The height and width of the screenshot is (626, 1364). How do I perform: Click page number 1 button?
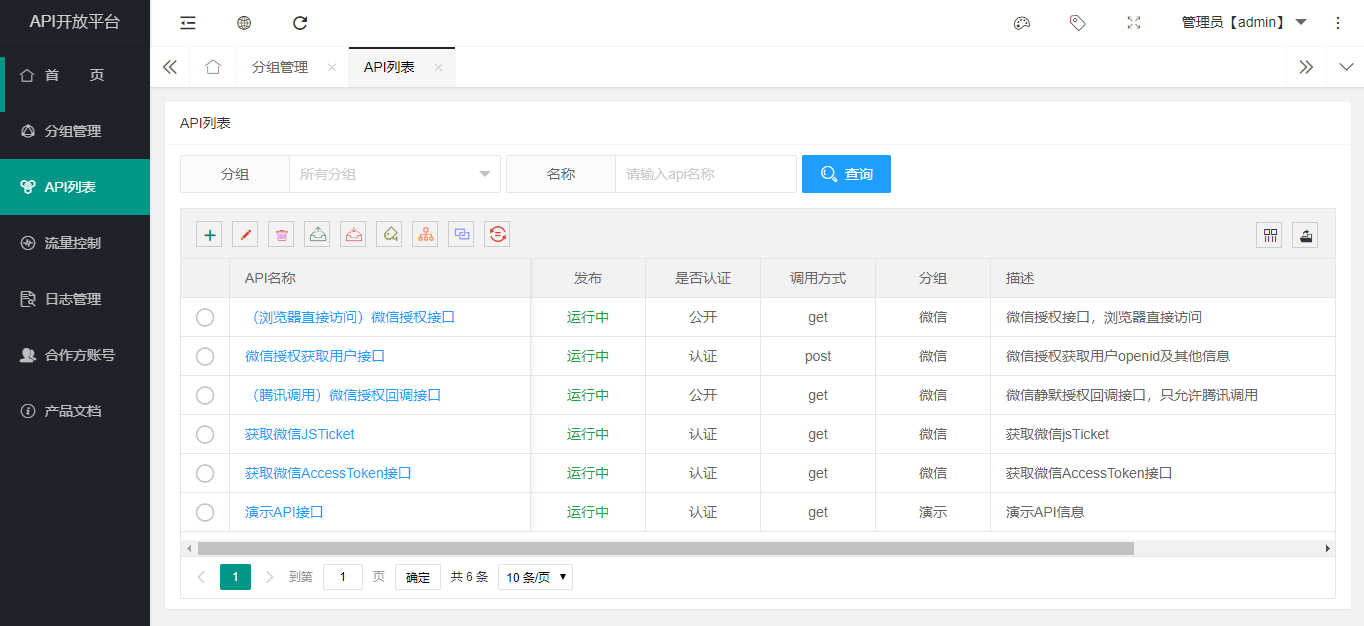point(235,577)
